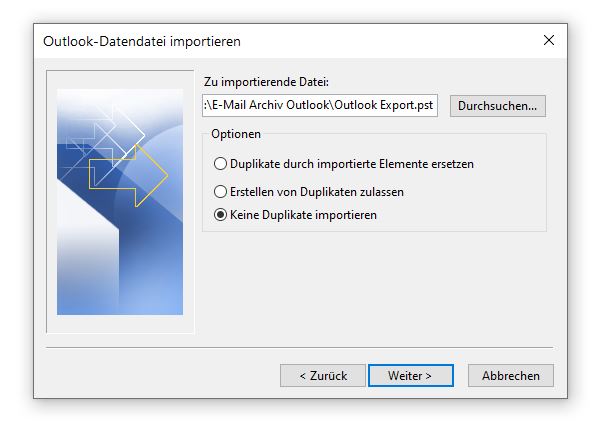Select the Keine Duplikate importieren radio circle
This screenshot has width=603, height=425.
pos(220,215)
